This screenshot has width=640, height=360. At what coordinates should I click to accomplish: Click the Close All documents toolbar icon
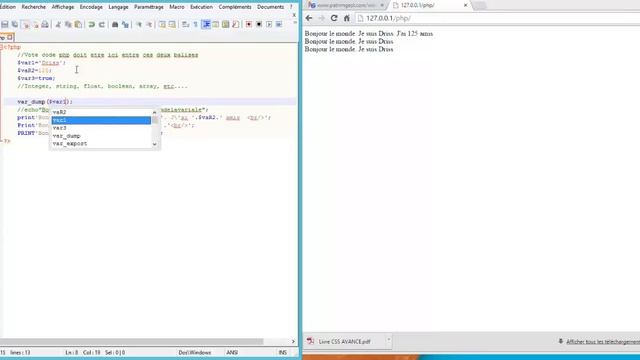coord(36,24)
